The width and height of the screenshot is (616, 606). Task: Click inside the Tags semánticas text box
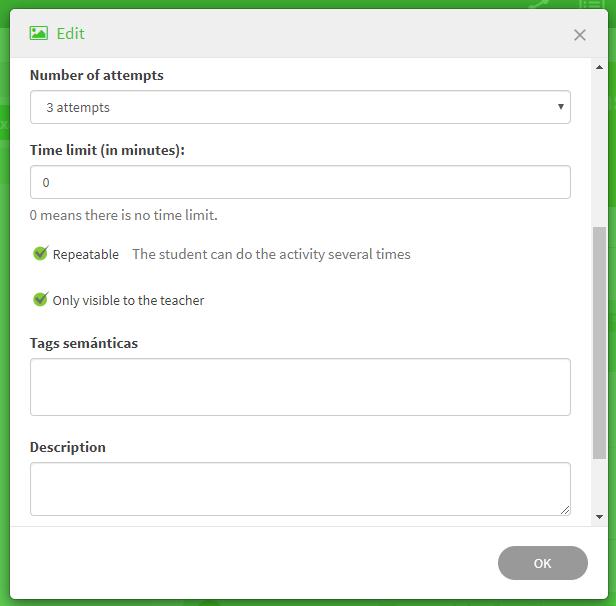coord(300,387)
